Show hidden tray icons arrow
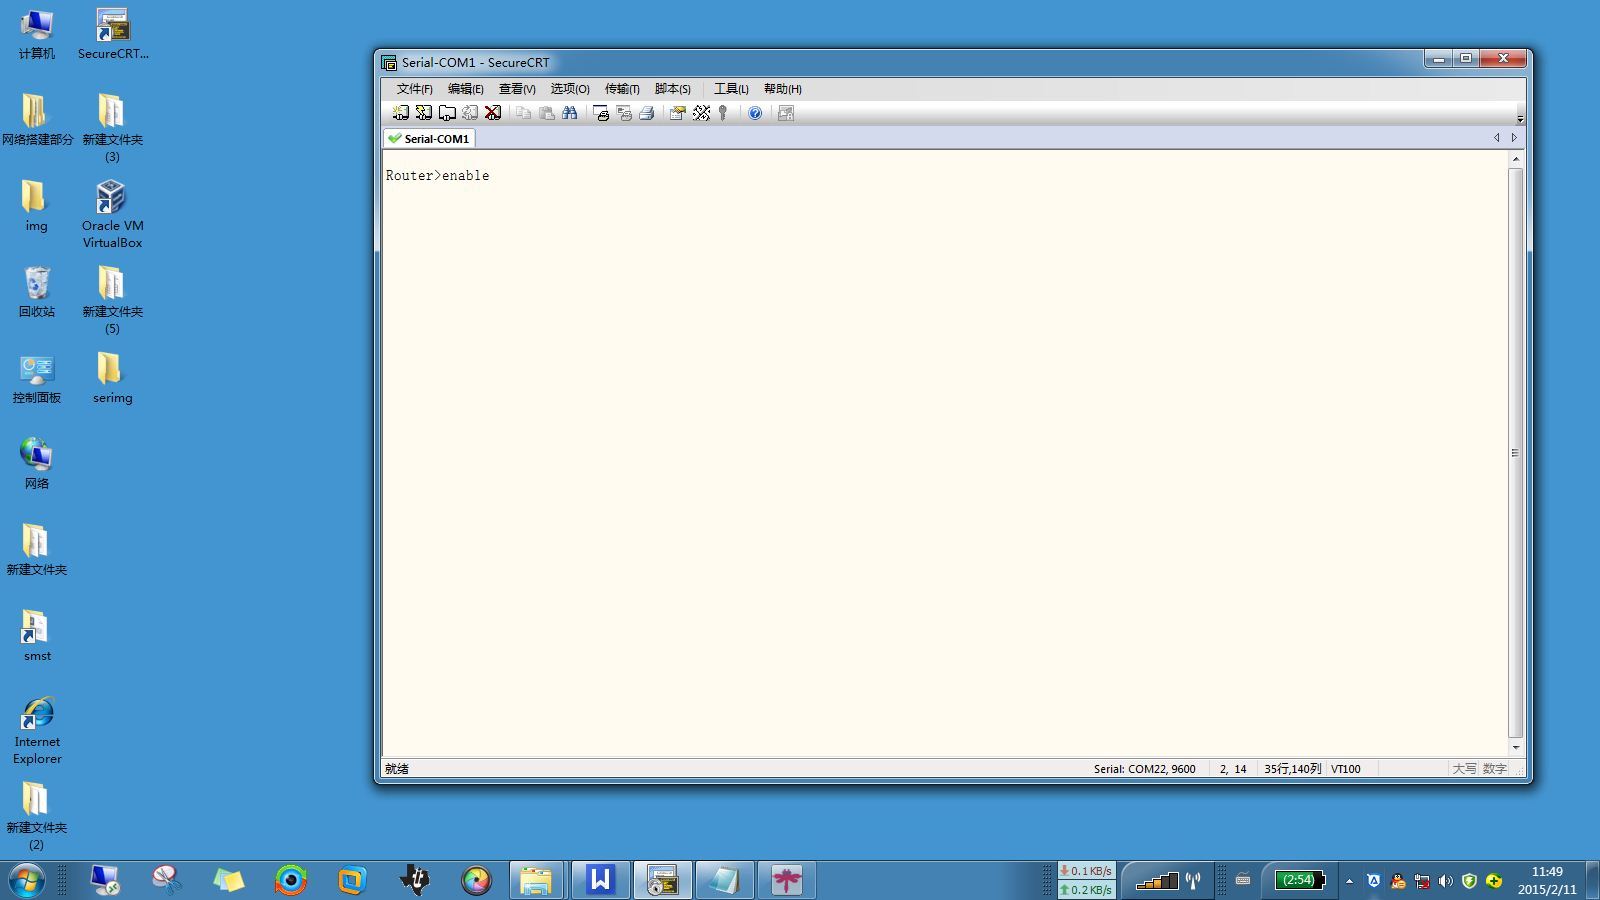This screenshot has width=1600, height=900. coord(1349,881)
